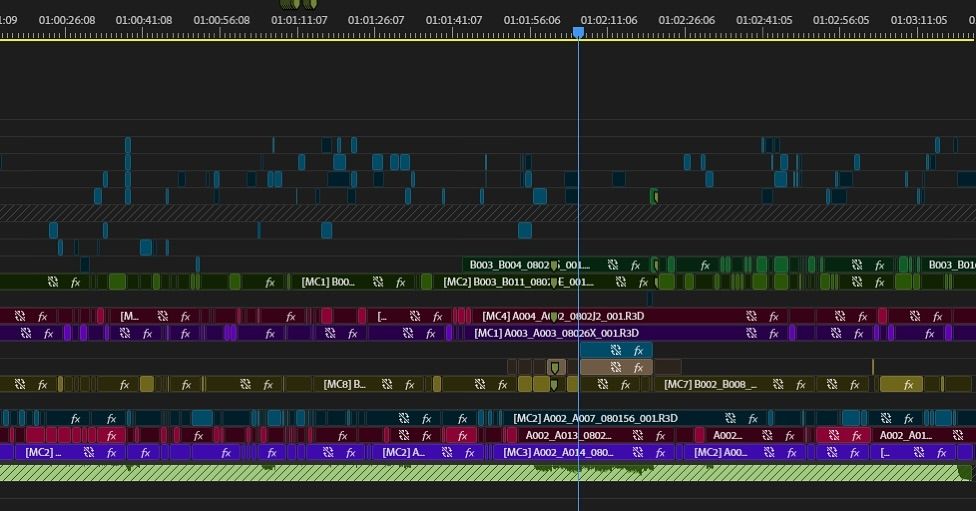Screen dimensions: 976x511
Task: Click ruler at timecode 01:00:56:08
Action: 222,21
